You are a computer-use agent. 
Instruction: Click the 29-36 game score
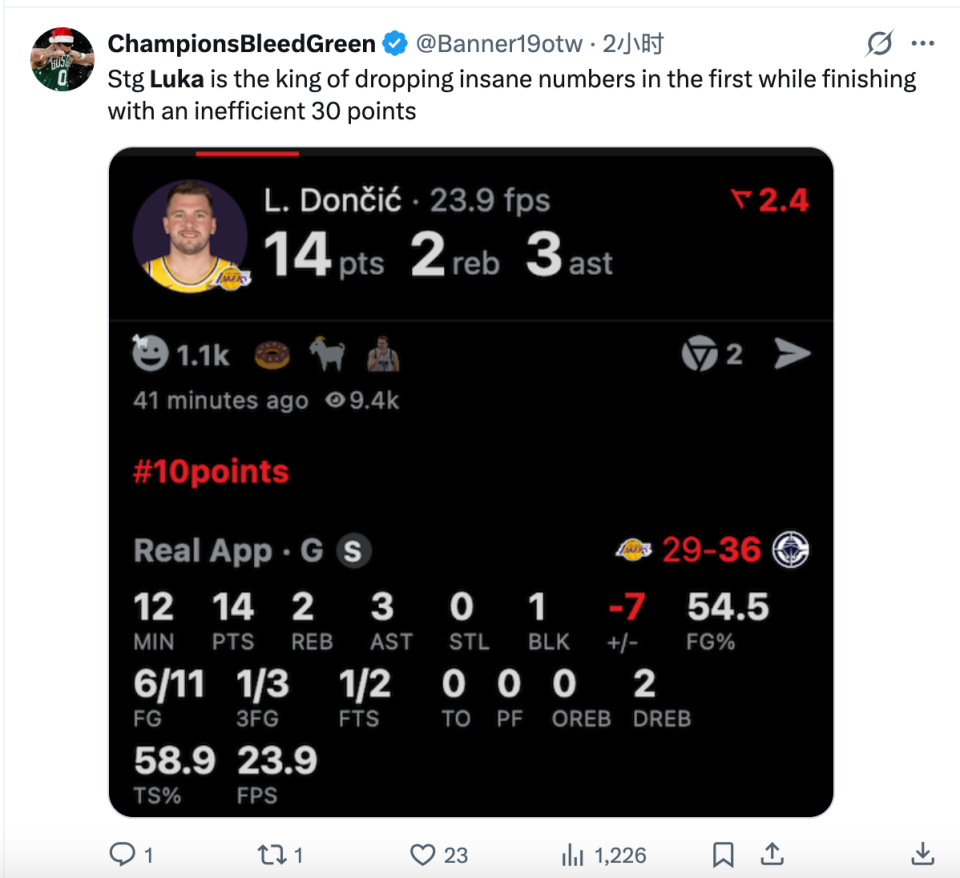coord(711,549)
